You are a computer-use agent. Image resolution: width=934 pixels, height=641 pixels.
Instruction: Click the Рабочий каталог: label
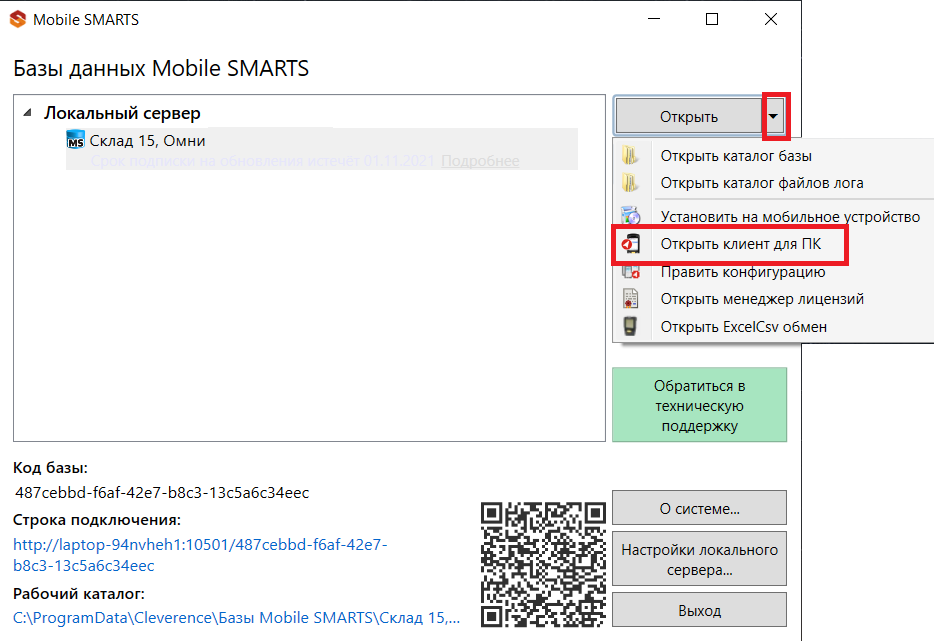point(79,594)
